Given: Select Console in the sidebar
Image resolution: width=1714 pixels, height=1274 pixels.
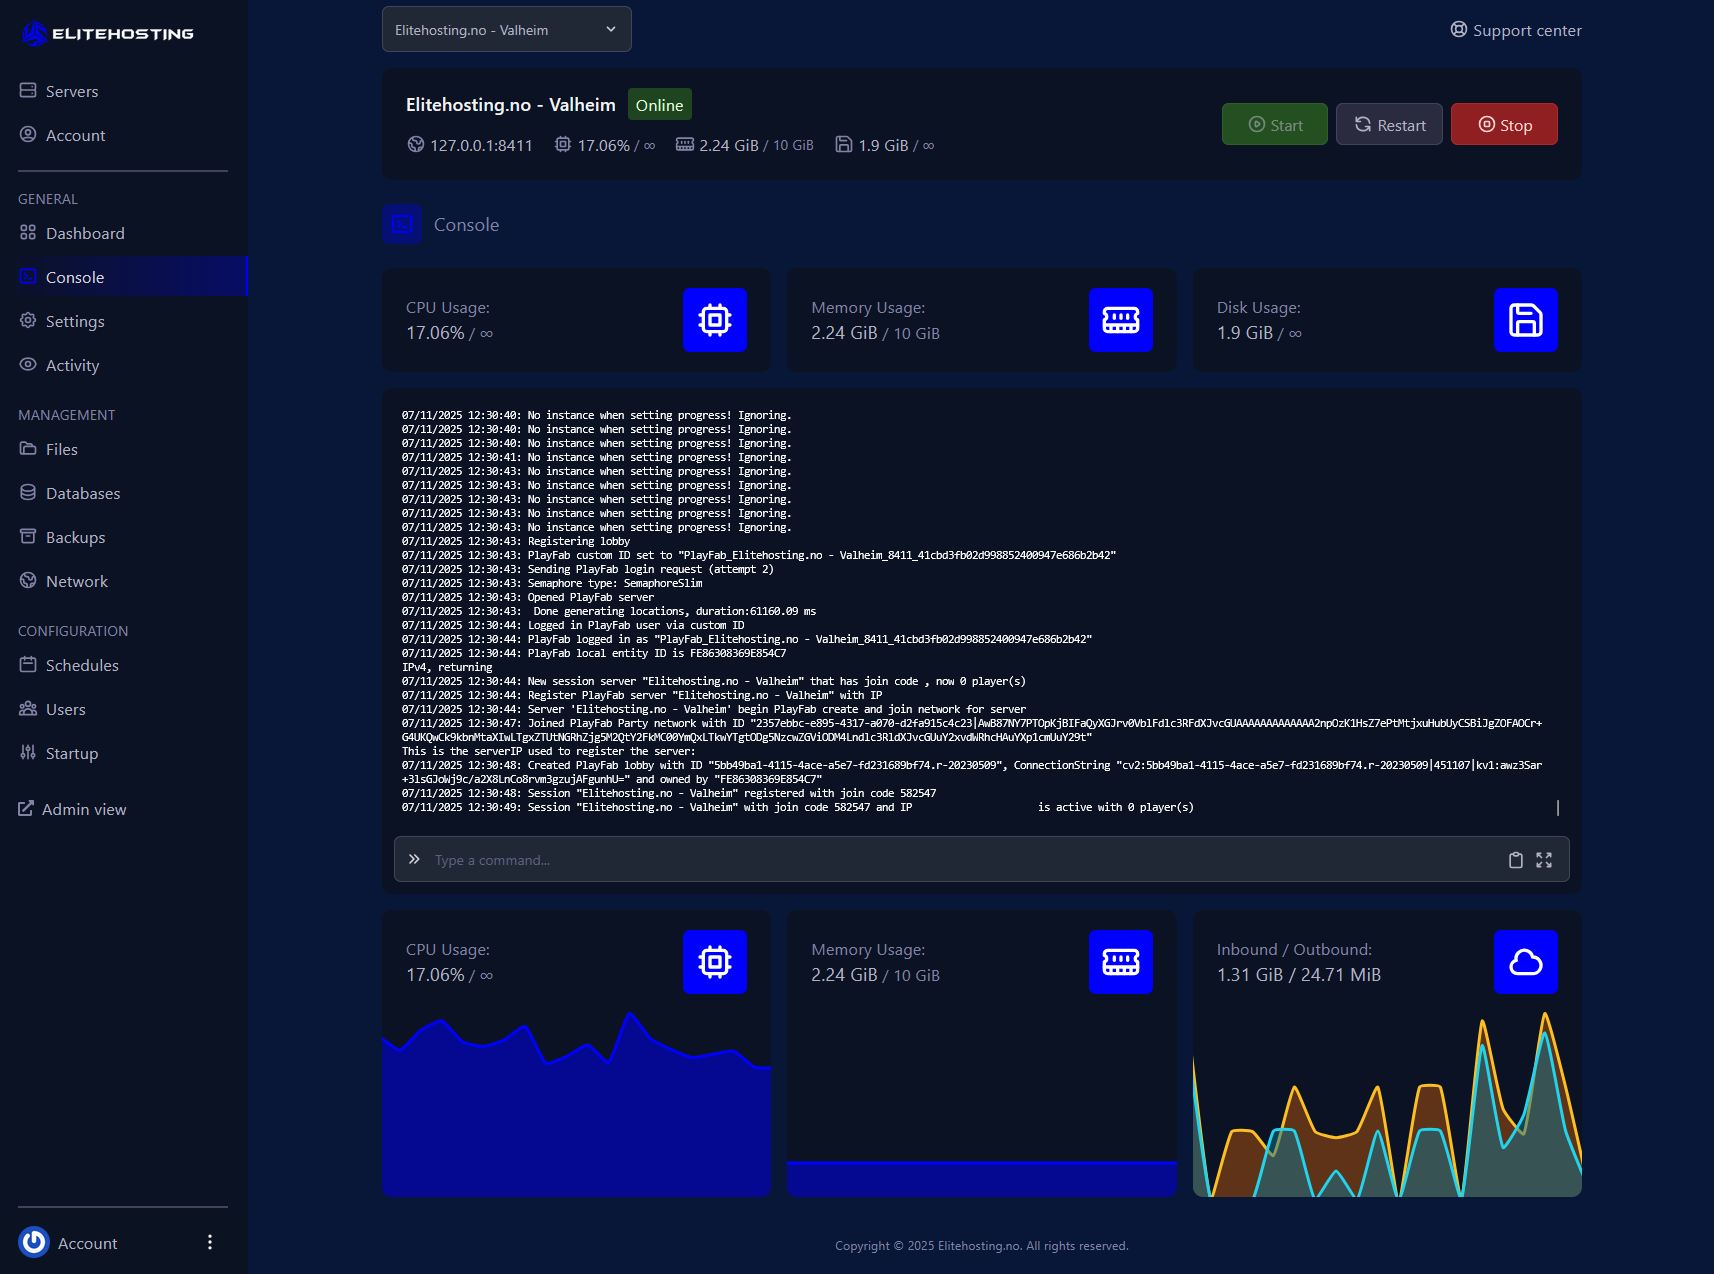Looking at the screenshot, I should click(123, 277).
